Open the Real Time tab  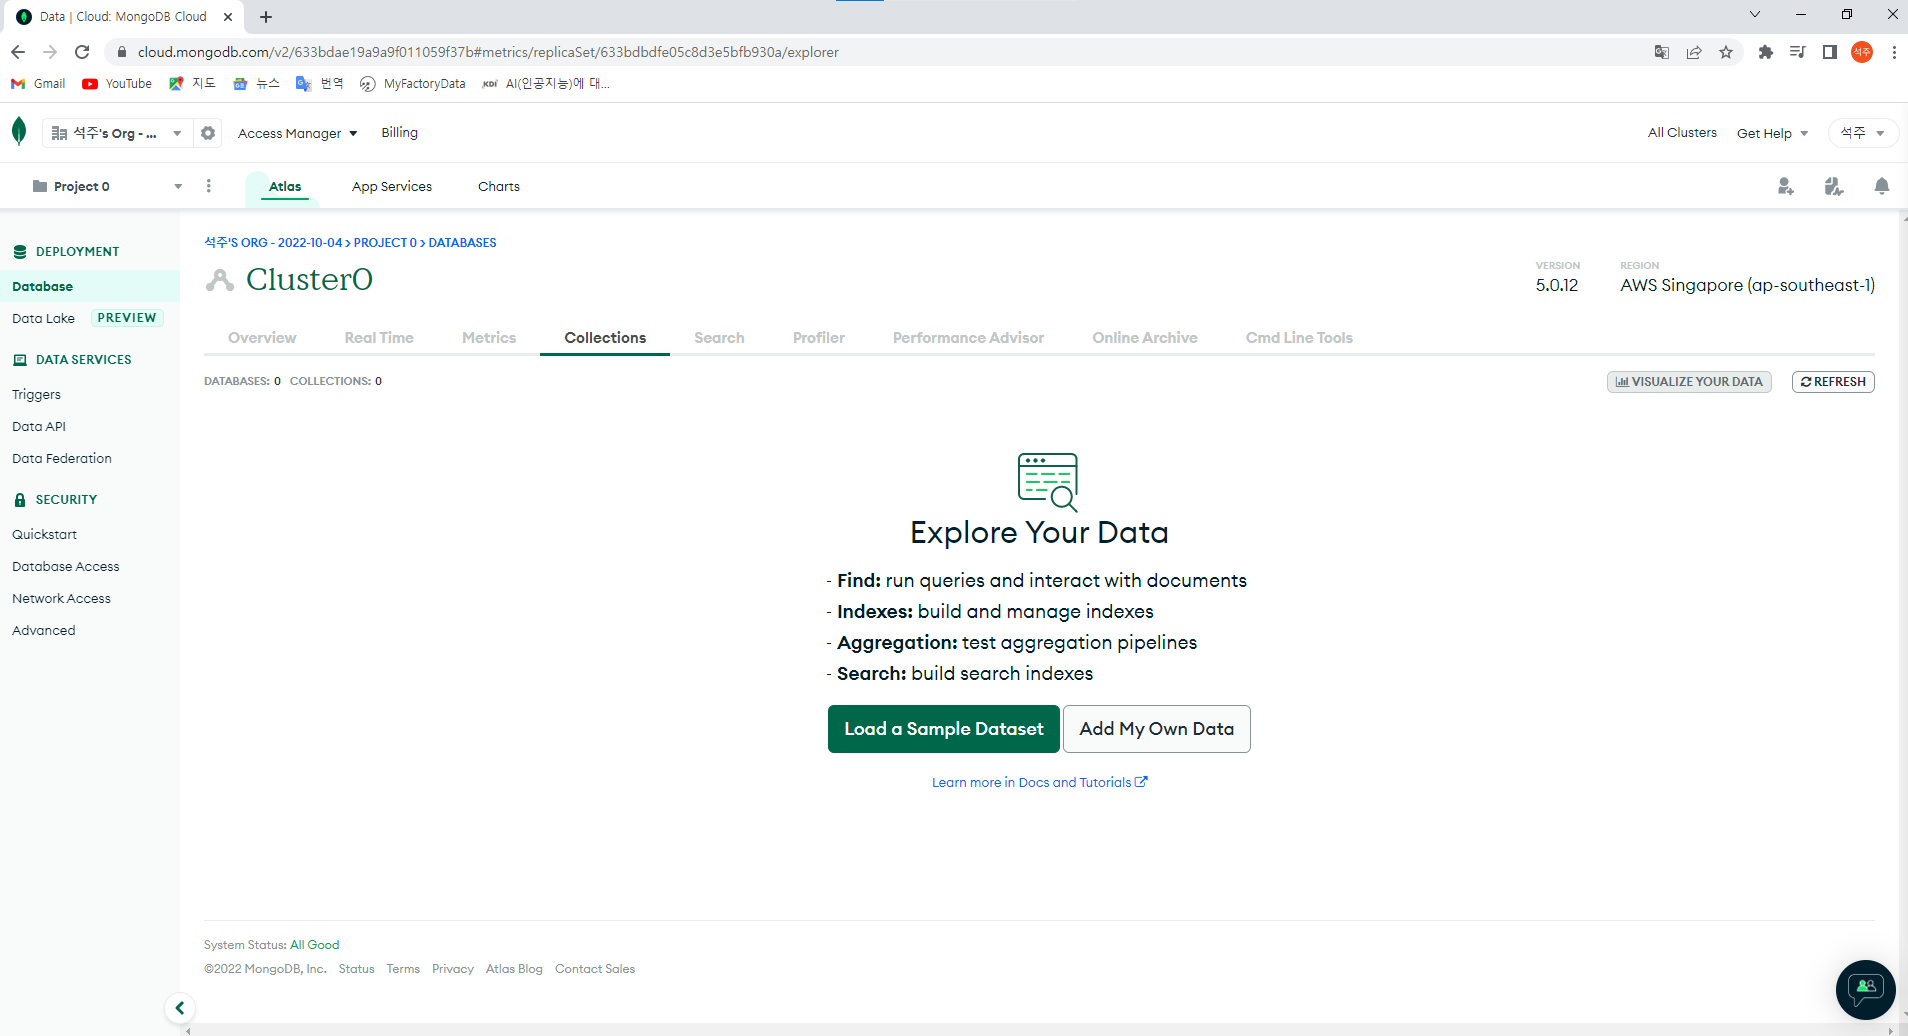click(379, 338)
